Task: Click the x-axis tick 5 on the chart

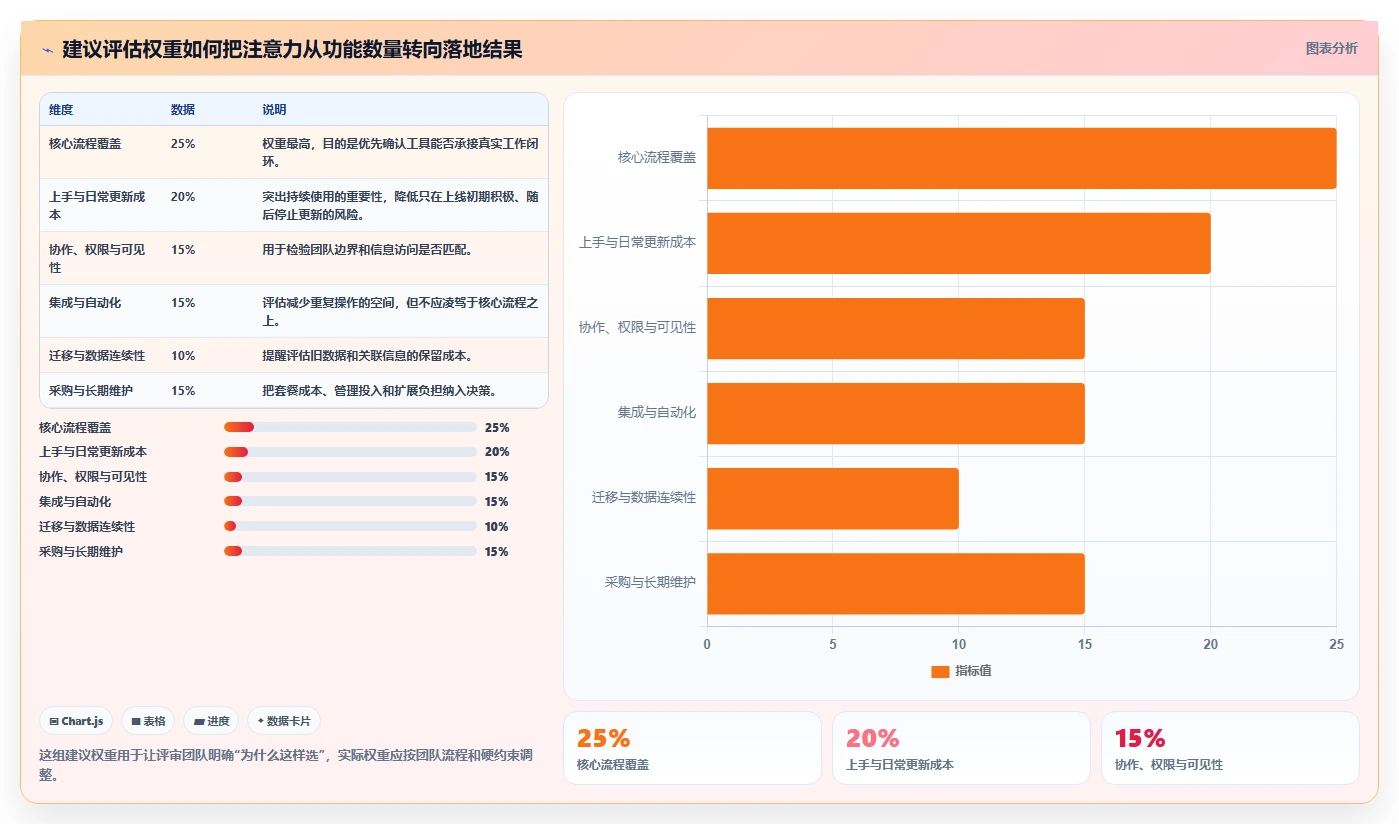Action: pos(833,645)
